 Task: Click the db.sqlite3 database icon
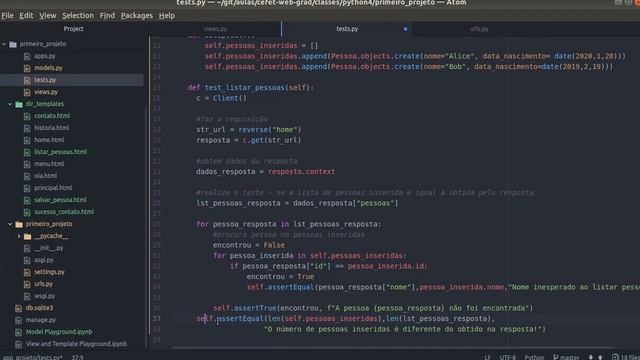pos(18,308)
